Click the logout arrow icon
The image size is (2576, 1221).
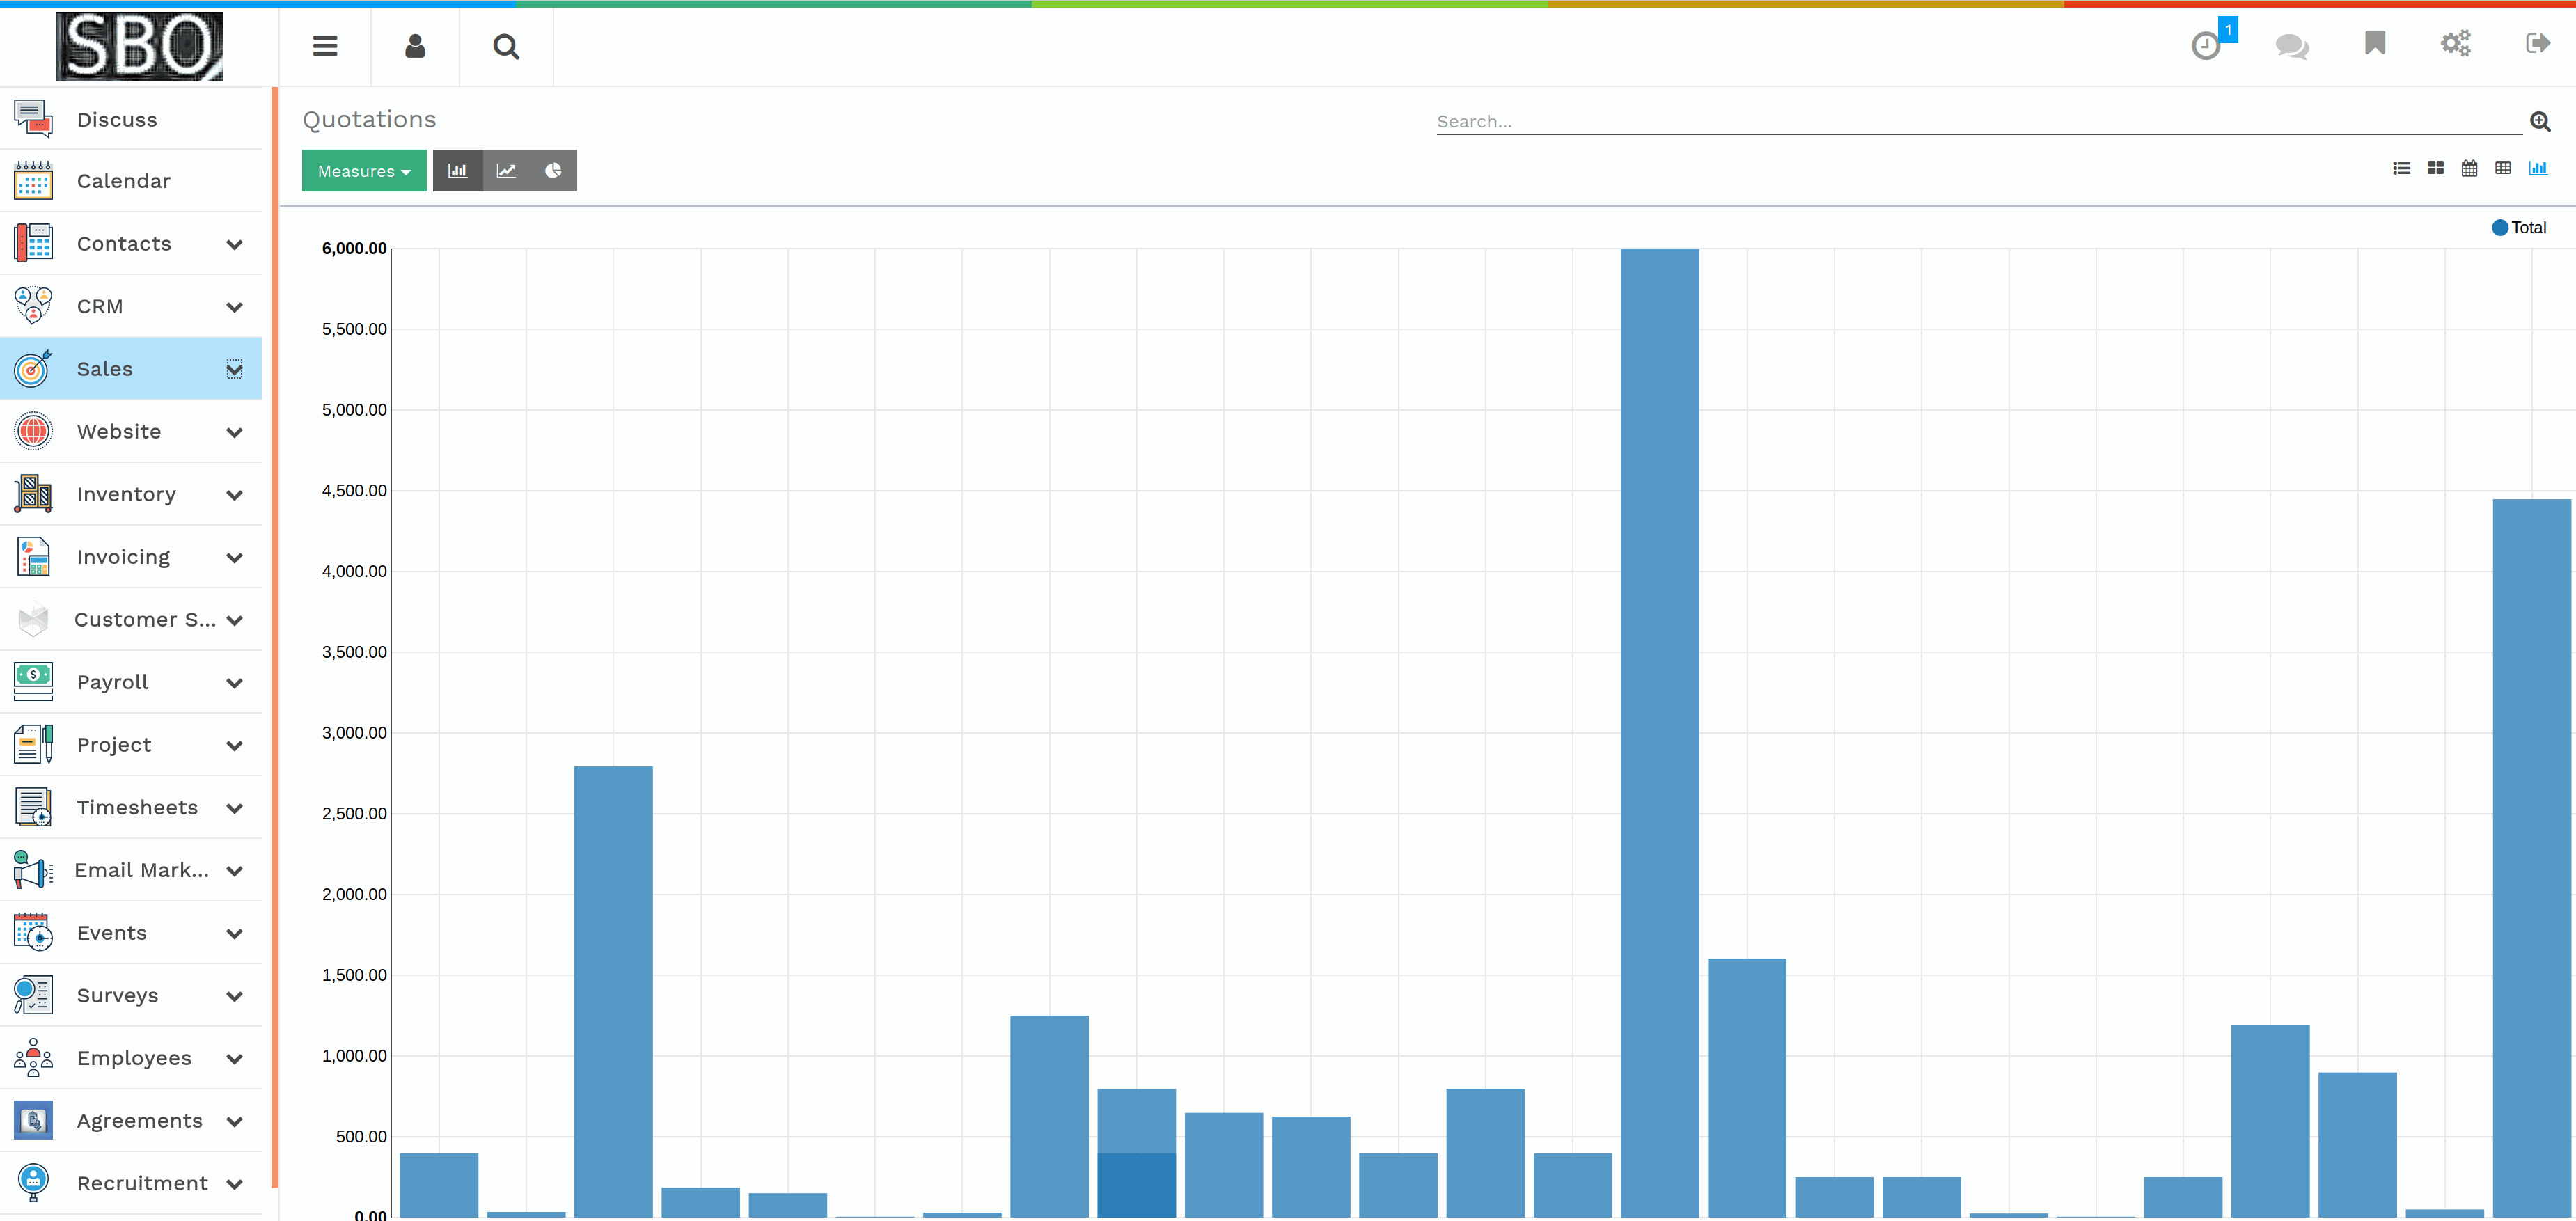2537,43
